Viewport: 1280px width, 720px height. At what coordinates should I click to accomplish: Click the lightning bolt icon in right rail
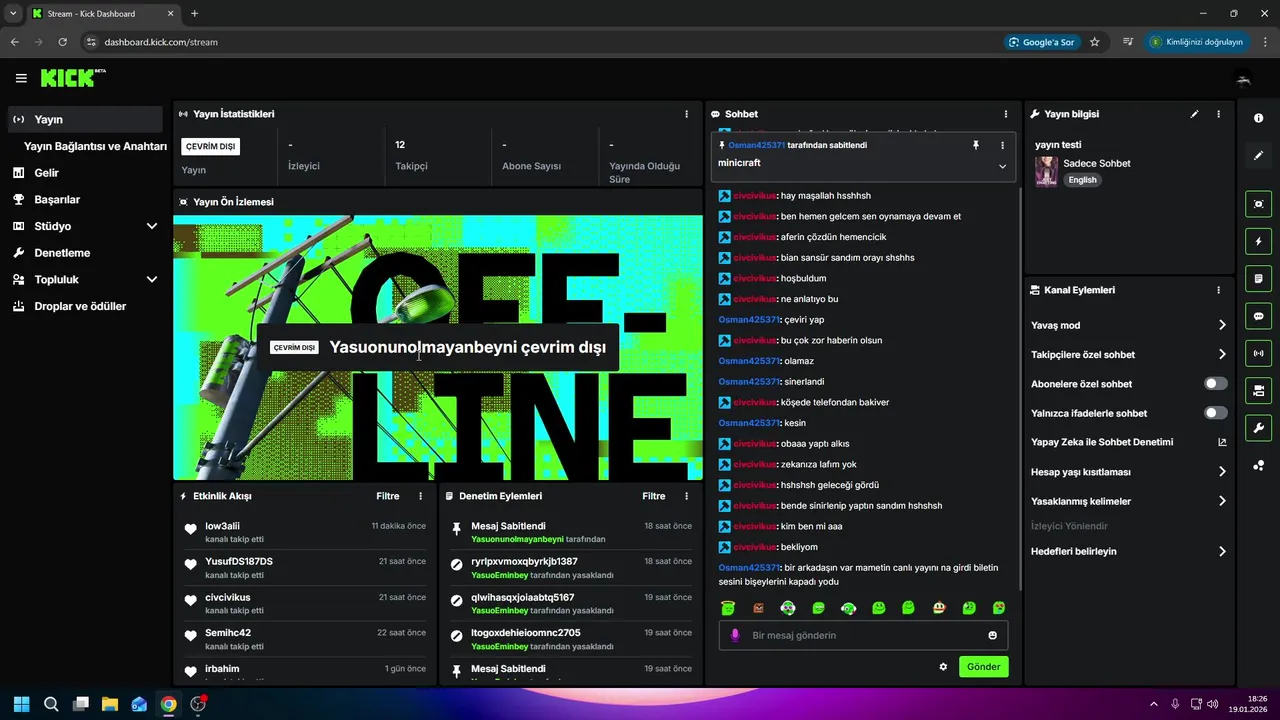coord(1258,241)
